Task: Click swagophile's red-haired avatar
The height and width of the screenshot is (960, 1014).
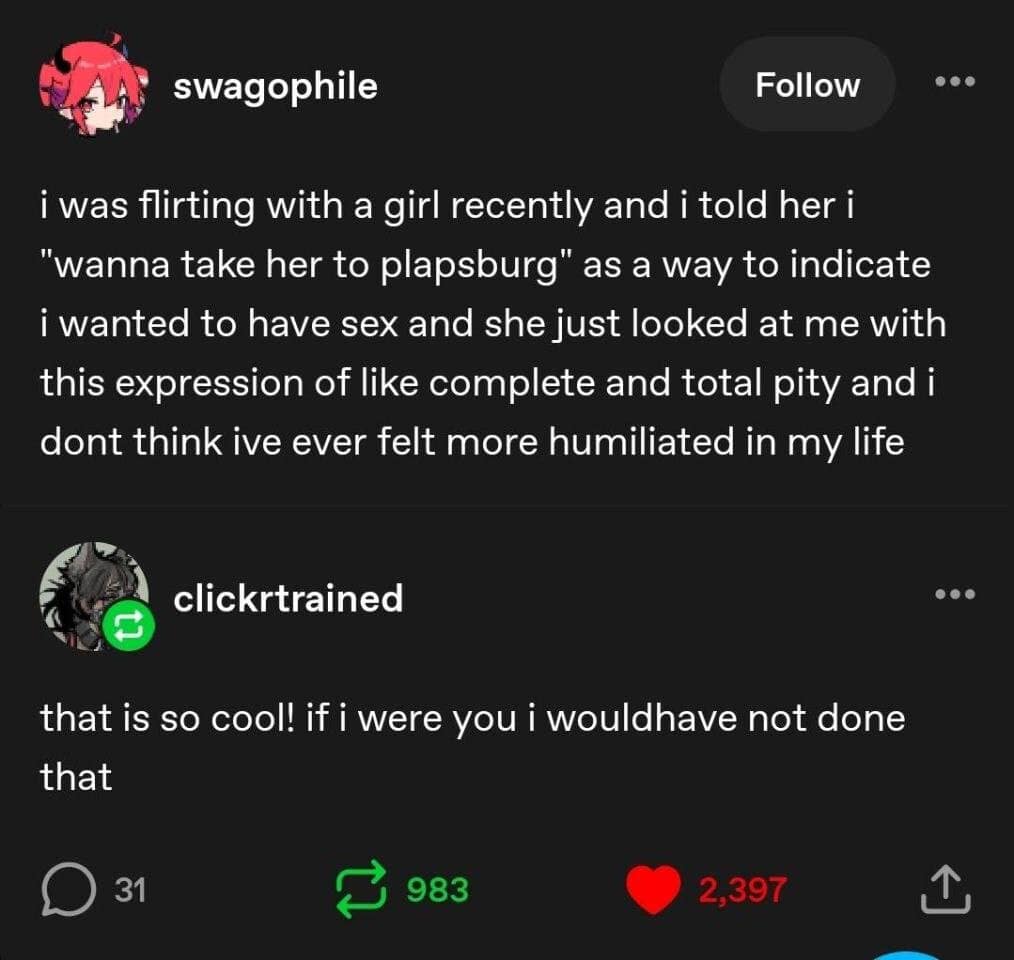Action: click(93, 84)
